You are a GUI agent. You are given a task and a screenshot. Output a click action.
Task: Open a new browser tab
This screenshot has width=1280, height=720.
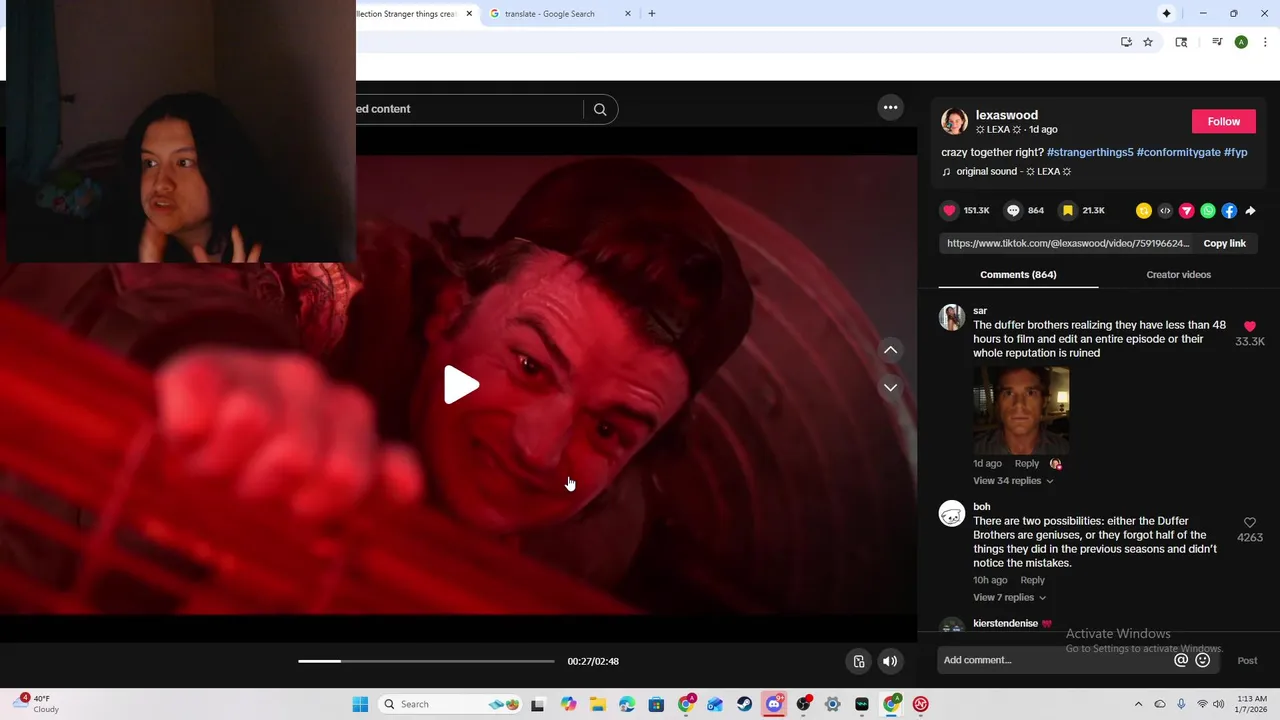tap(652, 14)
